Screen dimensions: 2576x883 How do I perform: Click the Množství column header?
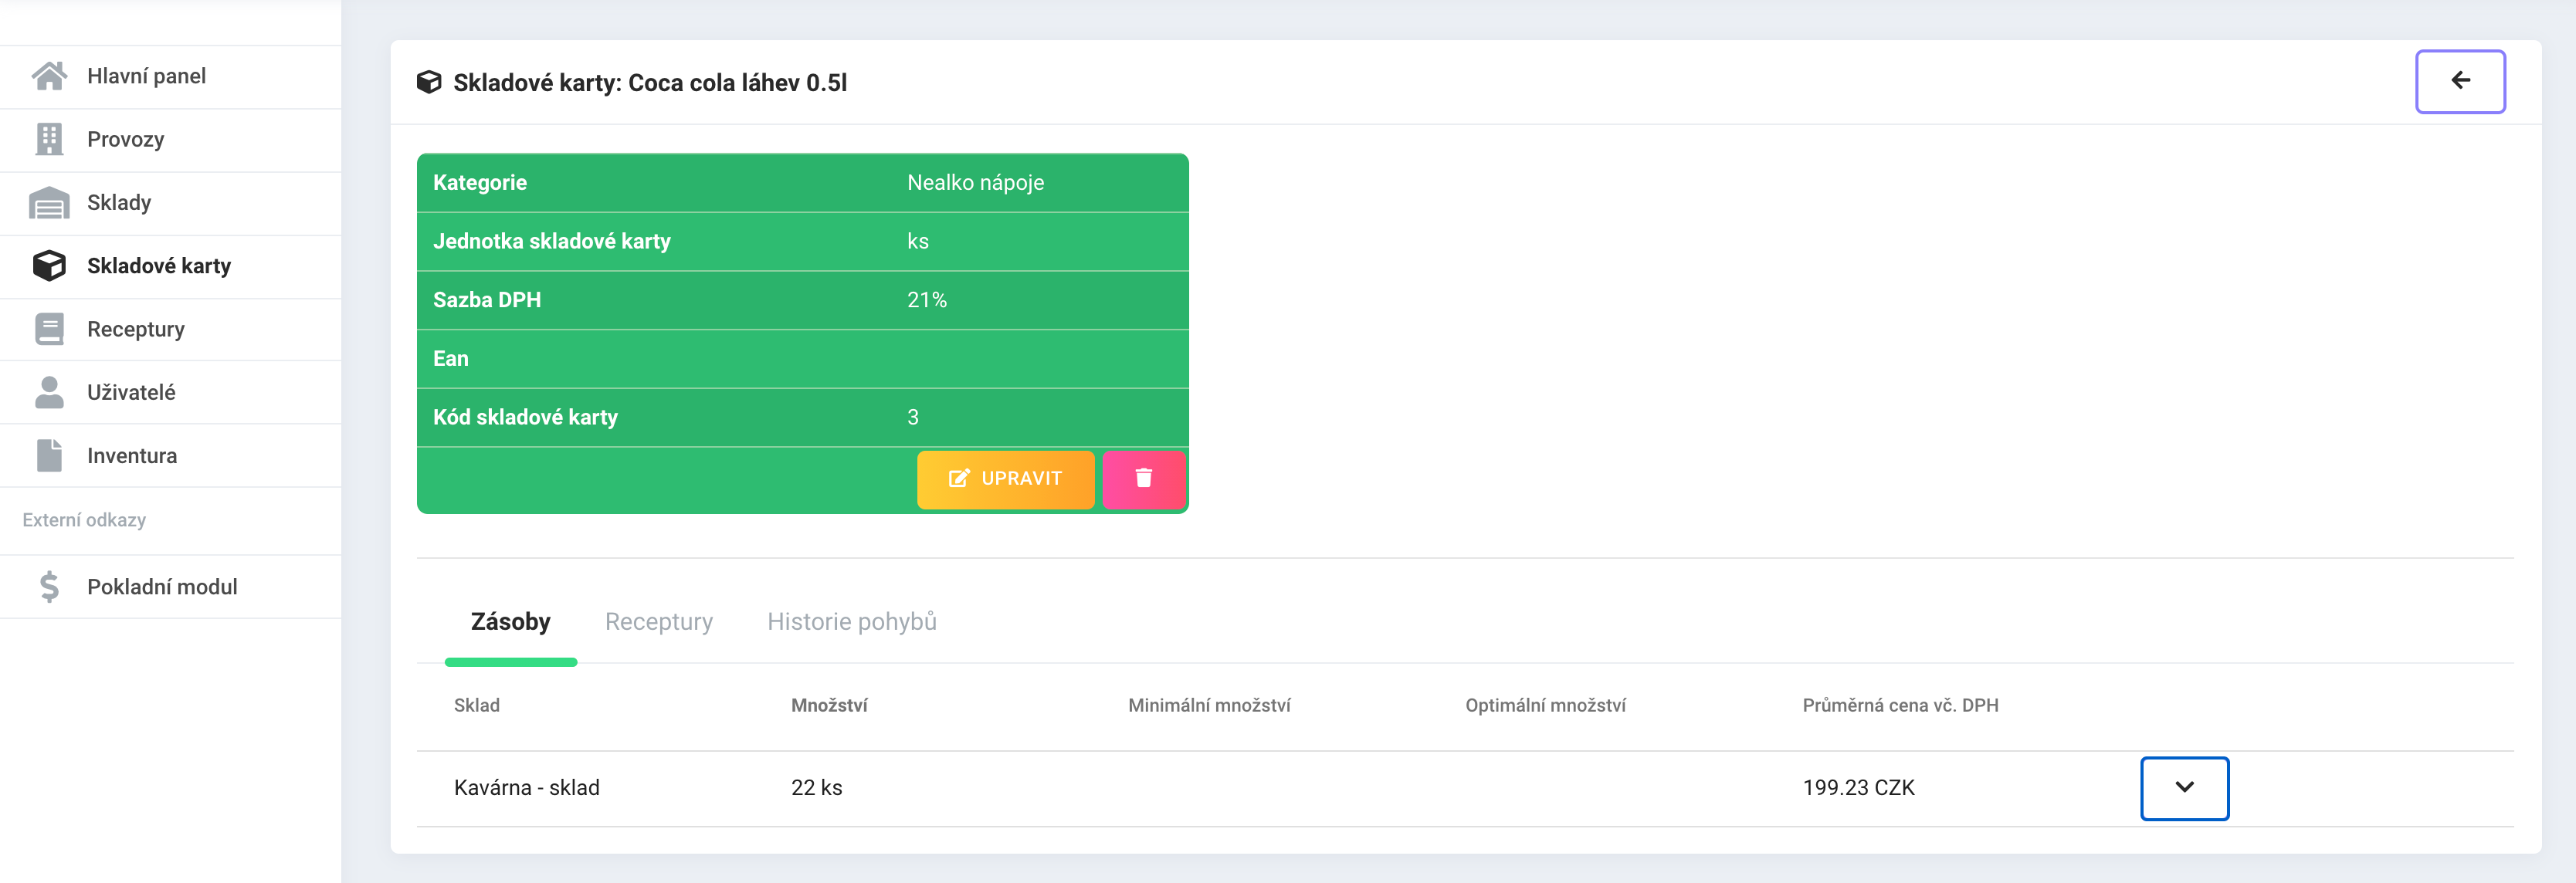(x=829, y=705)
